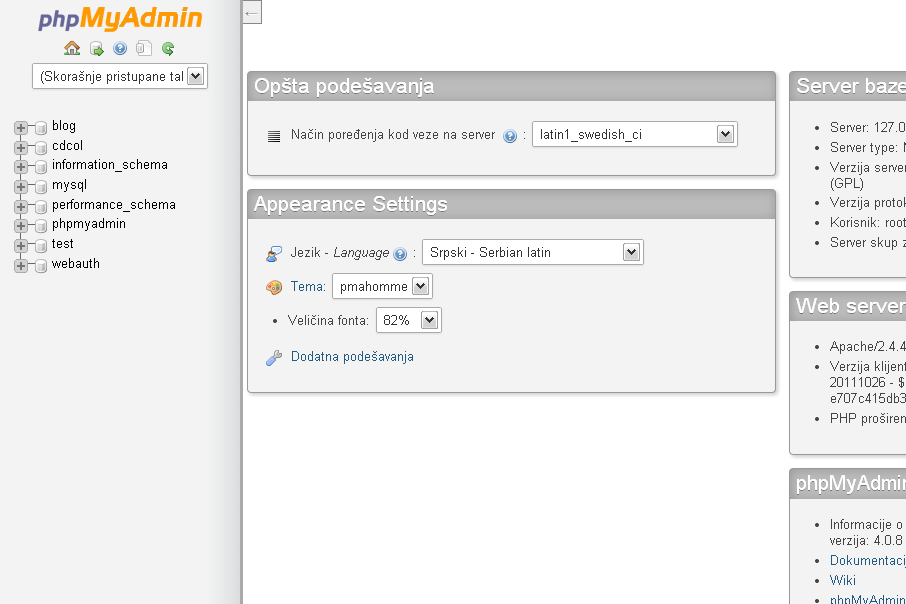Click the Appearance Settings panel header

(511, 204)
